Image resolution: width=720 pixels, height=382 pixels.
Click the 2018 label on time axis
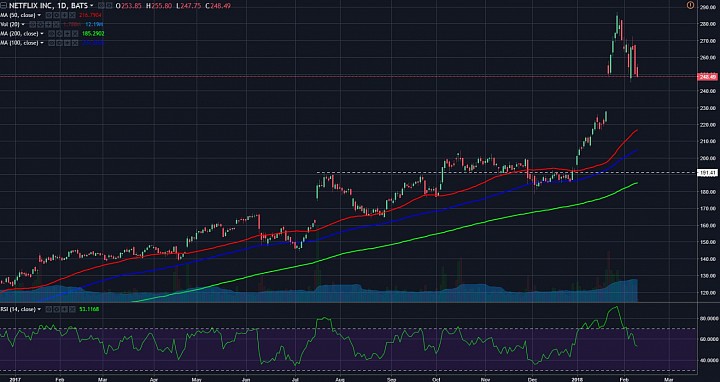[578, 379]
